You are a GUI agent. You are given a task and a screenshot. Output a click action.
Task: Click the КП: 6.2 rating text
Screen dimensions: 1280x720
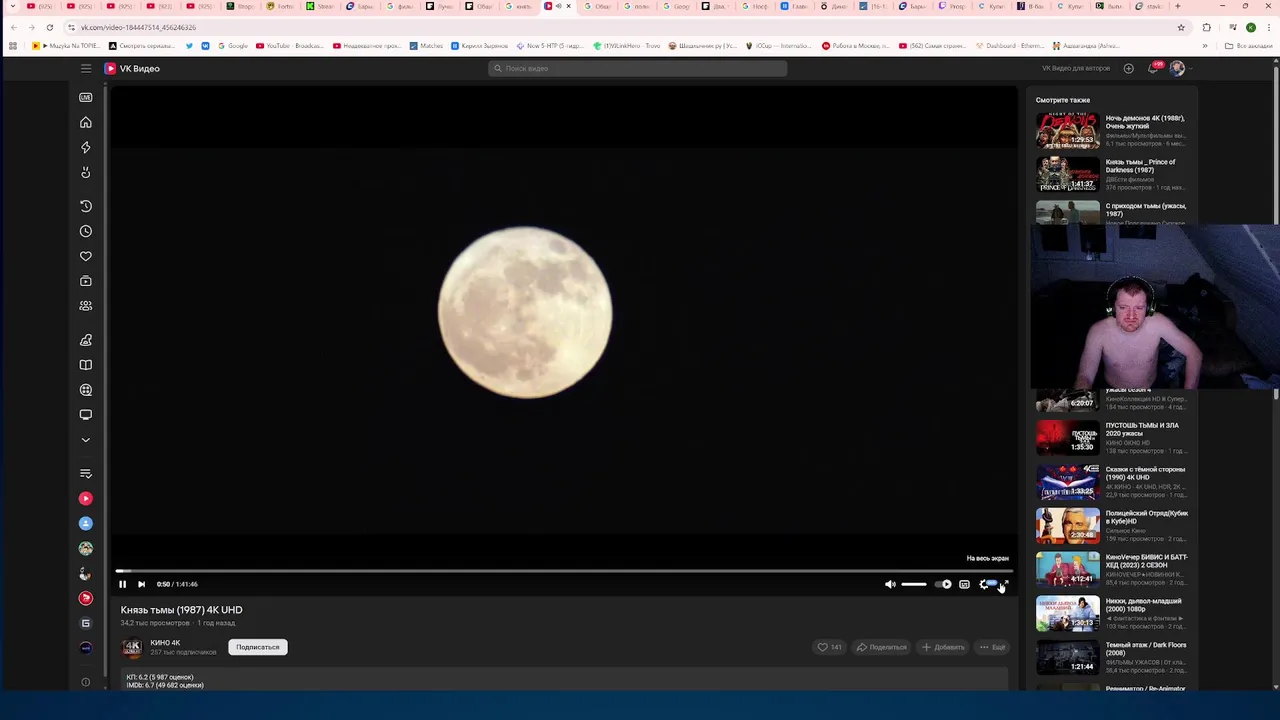[x=160, y=677]
